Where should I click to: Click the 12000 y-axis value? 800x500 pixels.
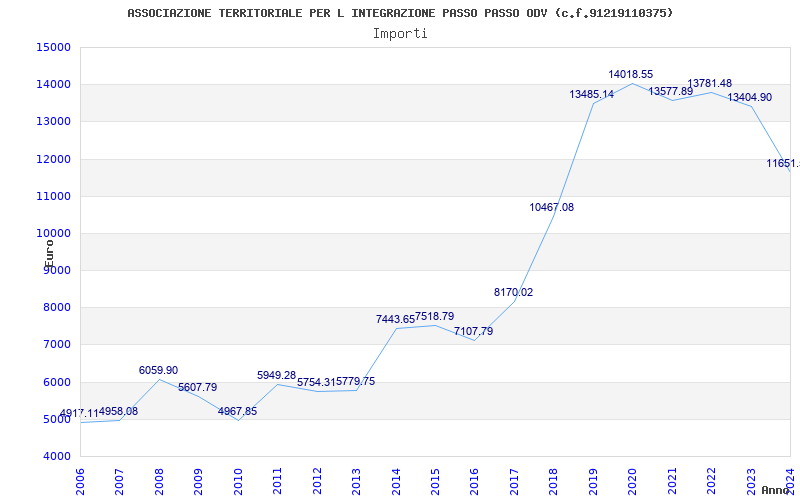tap(53, 159)
